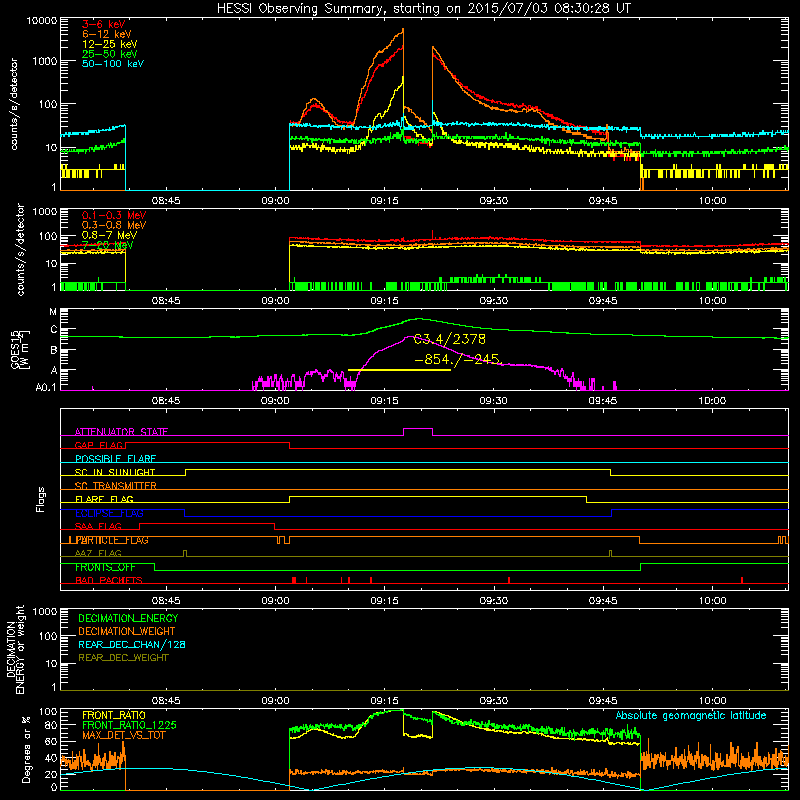Click the M class label on GOES axis

[53, 312]
